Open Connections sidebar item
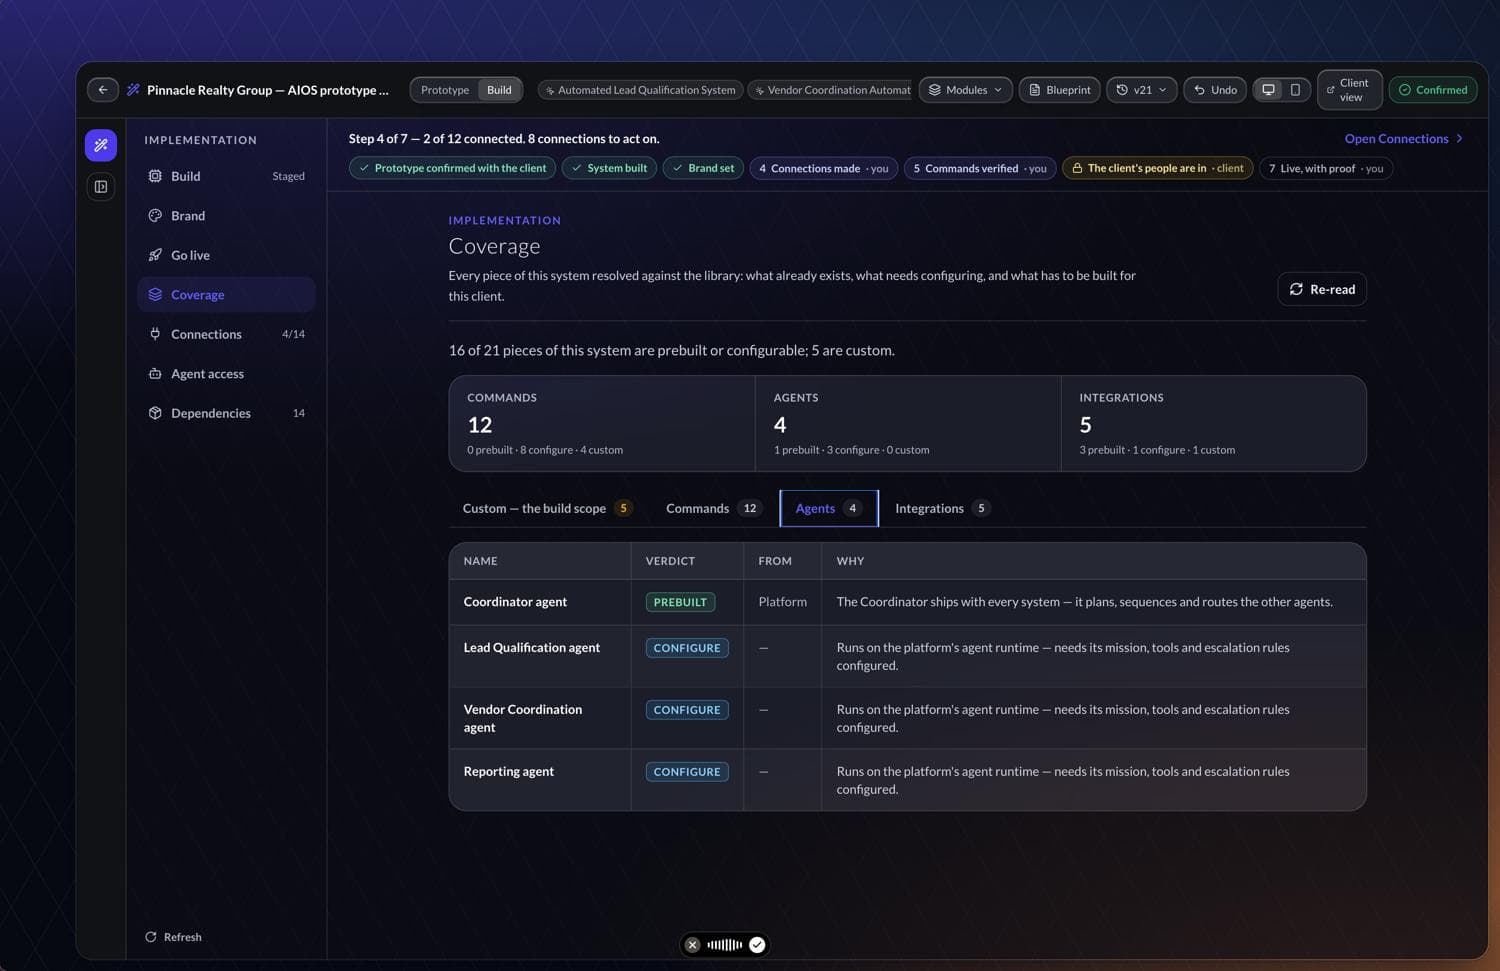The width and height of the screenshot is (1500, 971). [226, 334]
